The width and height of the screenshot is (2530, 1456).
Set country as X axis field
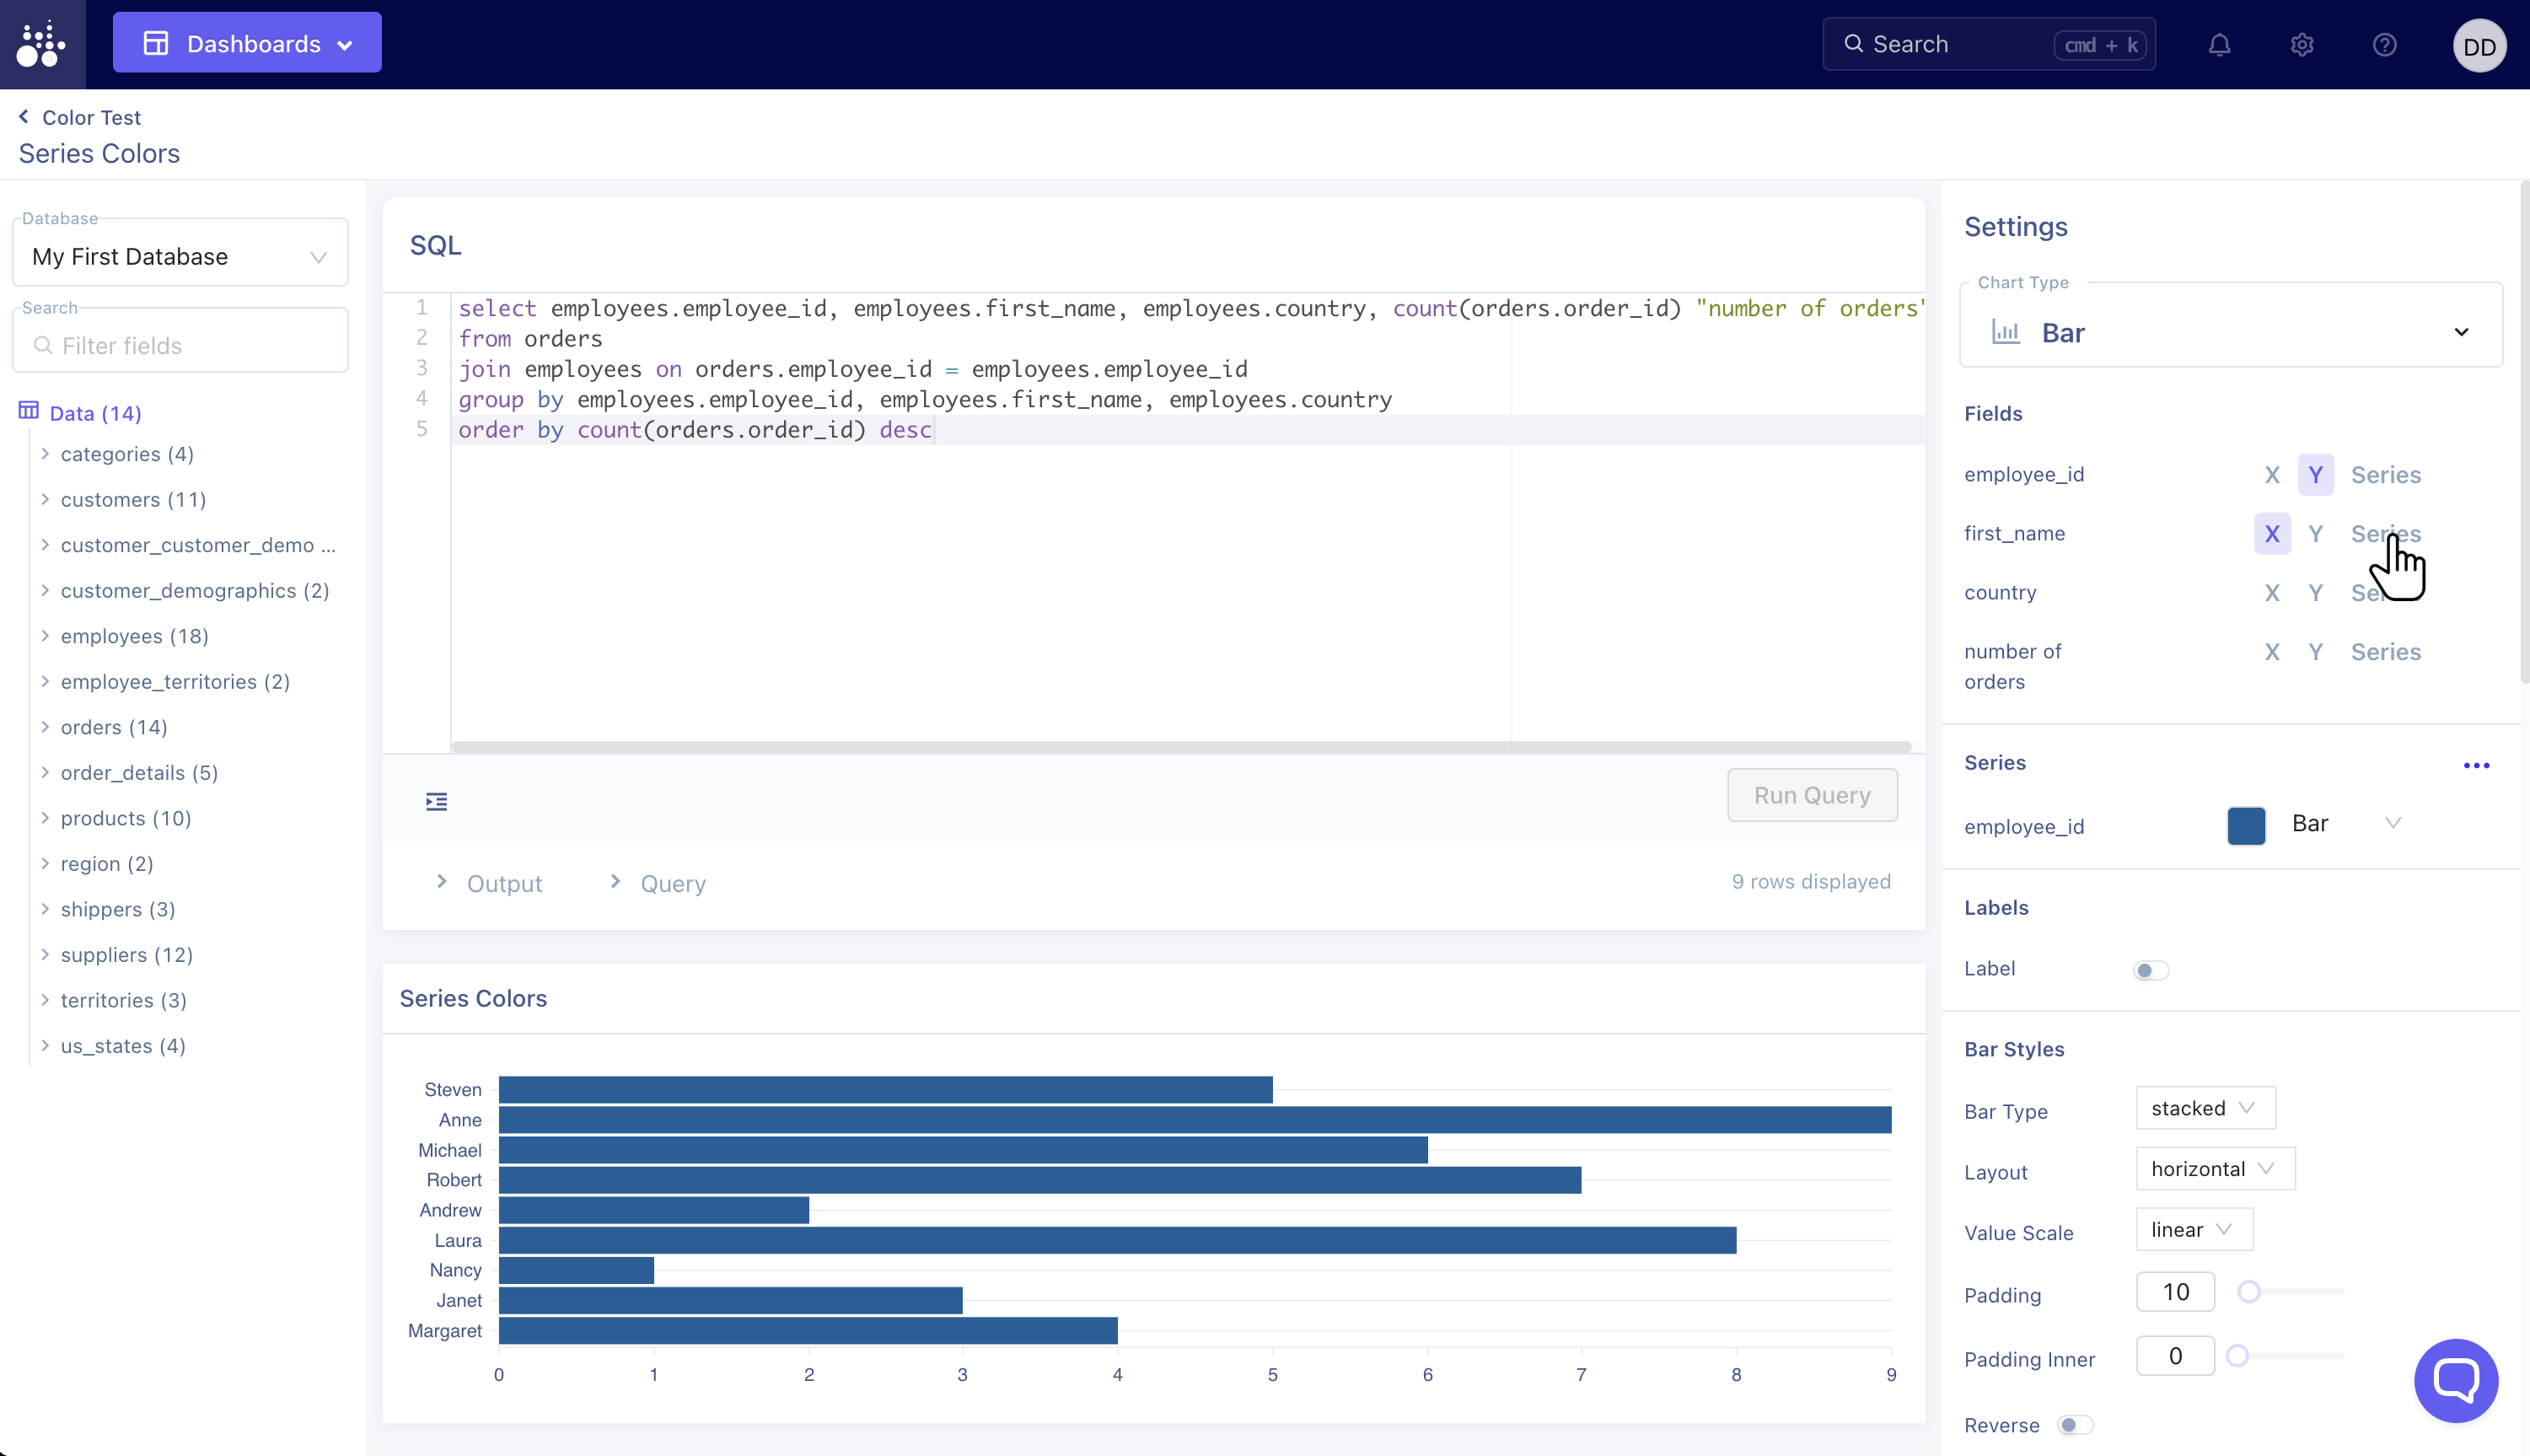[2272, 593]
